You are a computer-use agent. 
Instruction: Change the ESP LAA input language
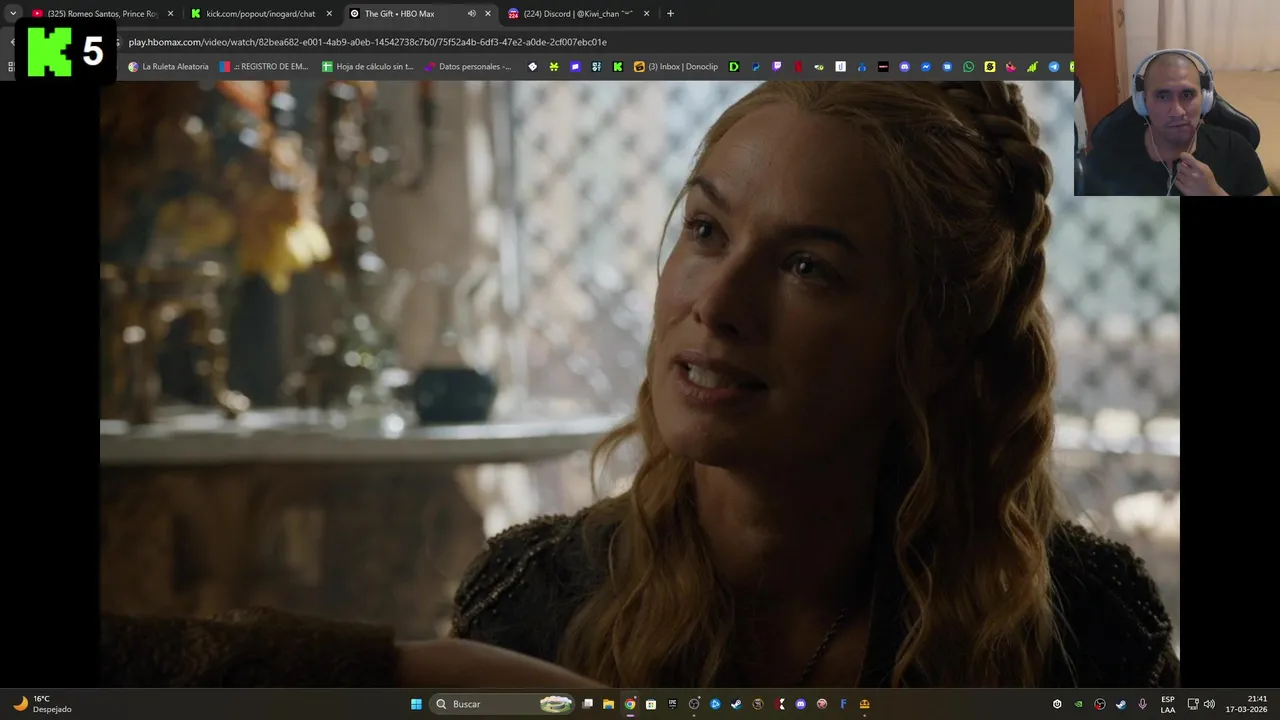tap(1168, 704)
